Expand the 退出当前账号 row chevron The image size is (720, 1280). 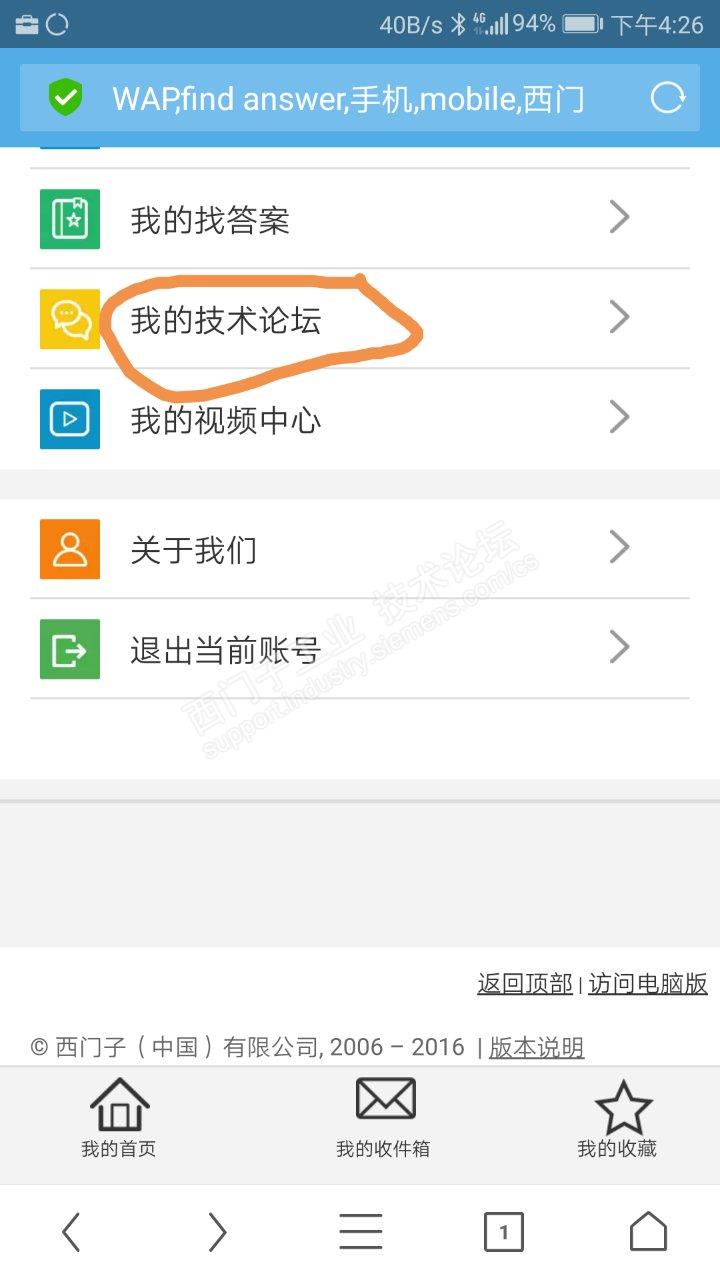click(620, 647)
